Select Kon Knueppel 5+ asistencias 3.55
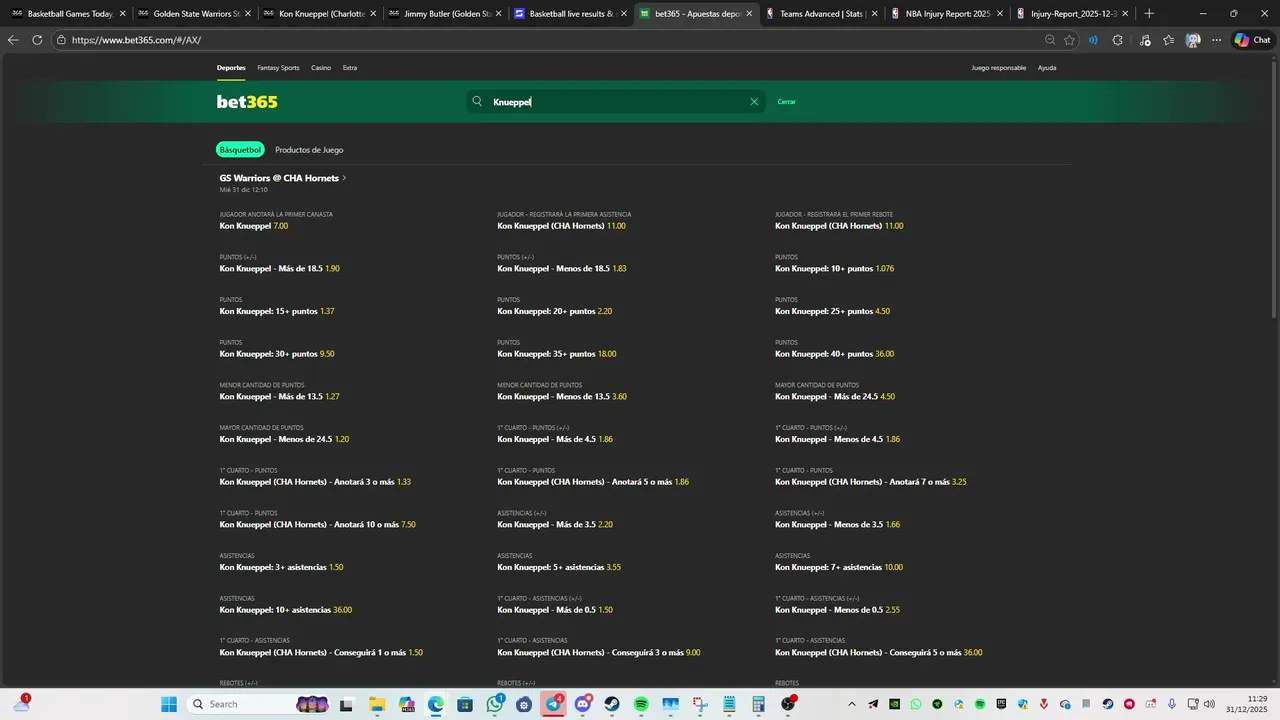 pyautogui.click(x=559, y=567)
